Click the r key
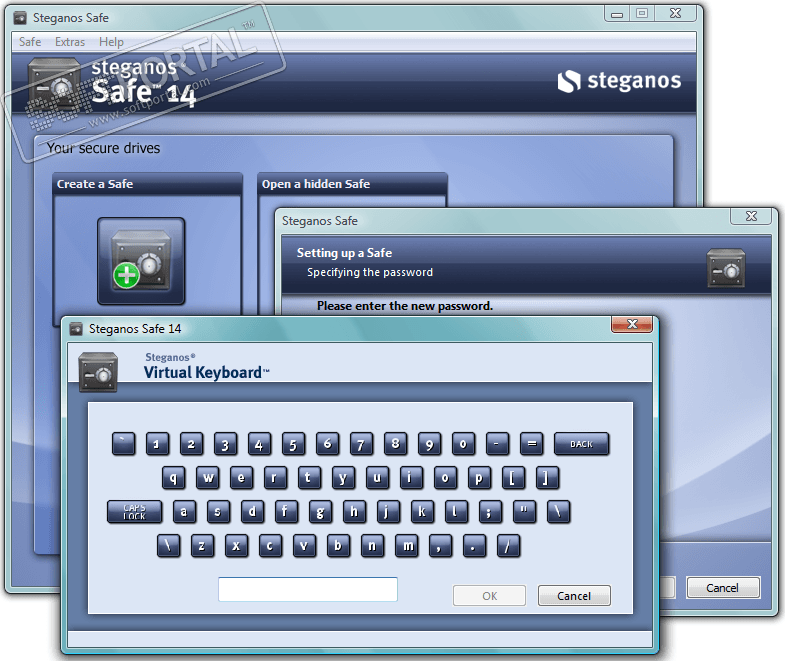The image size is (785, 661). click(276, 478)
